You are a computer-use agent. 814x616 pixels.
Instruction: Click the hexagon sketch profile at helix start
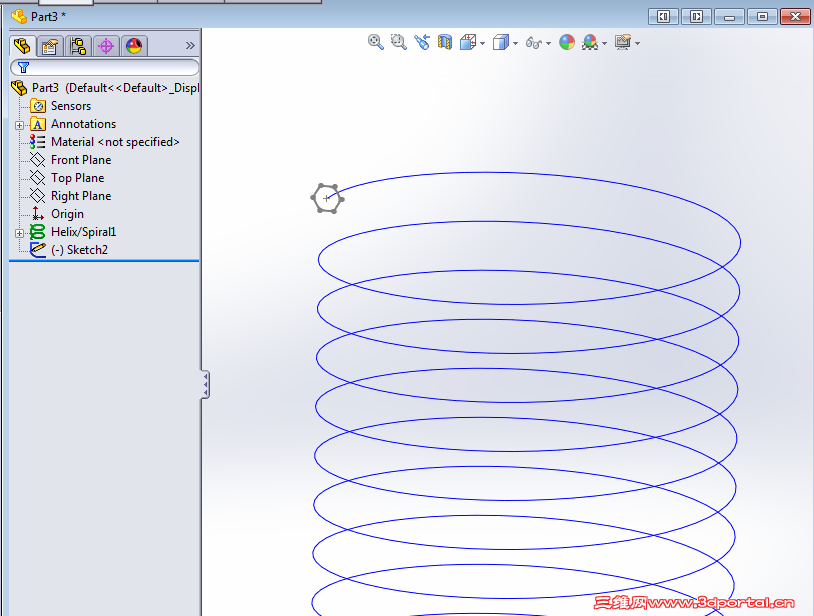[327, 198]
